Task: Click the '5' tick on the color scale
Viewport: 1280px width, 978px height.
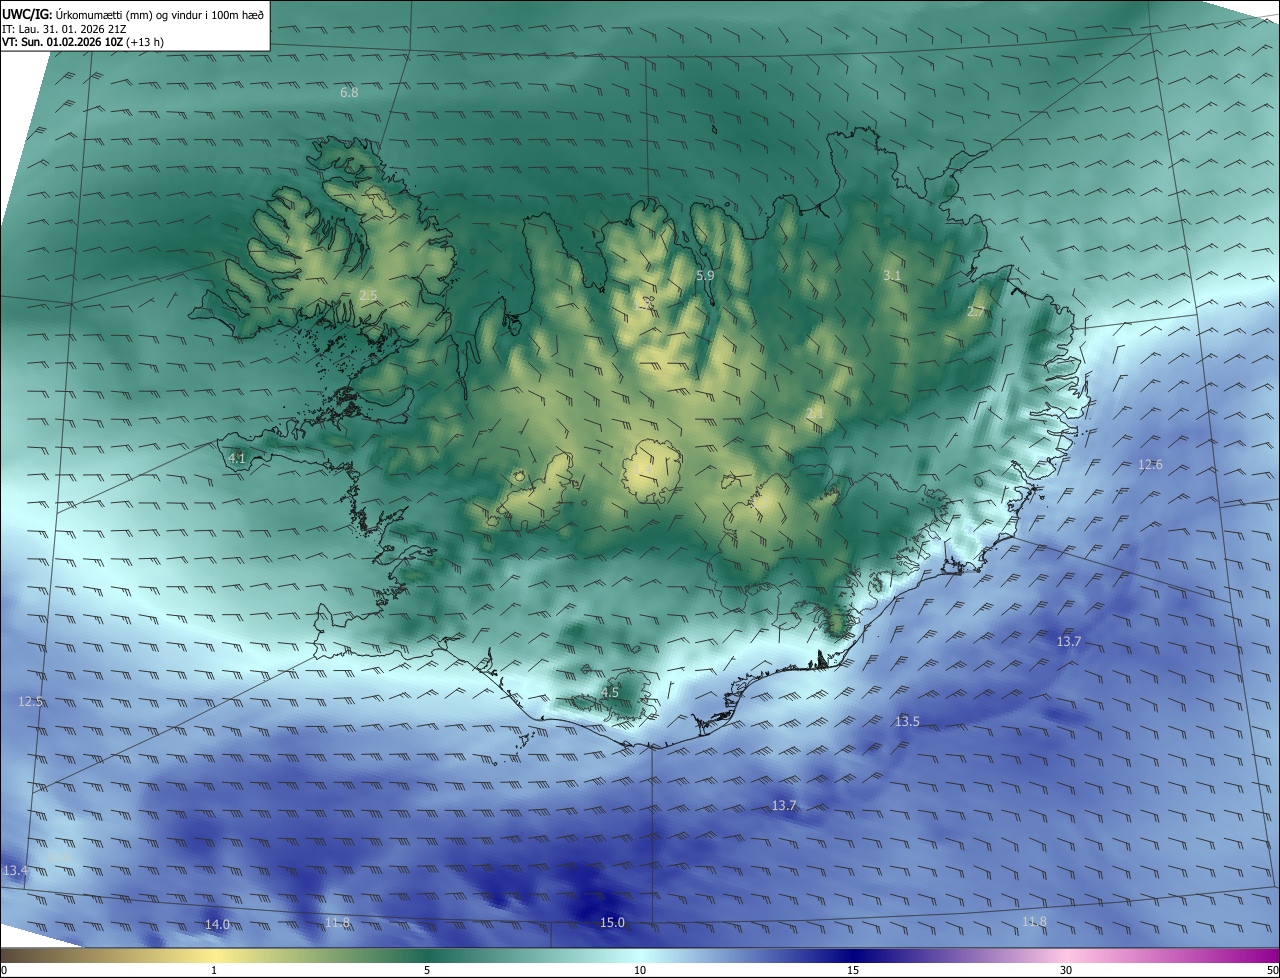Action: [427, 970]
